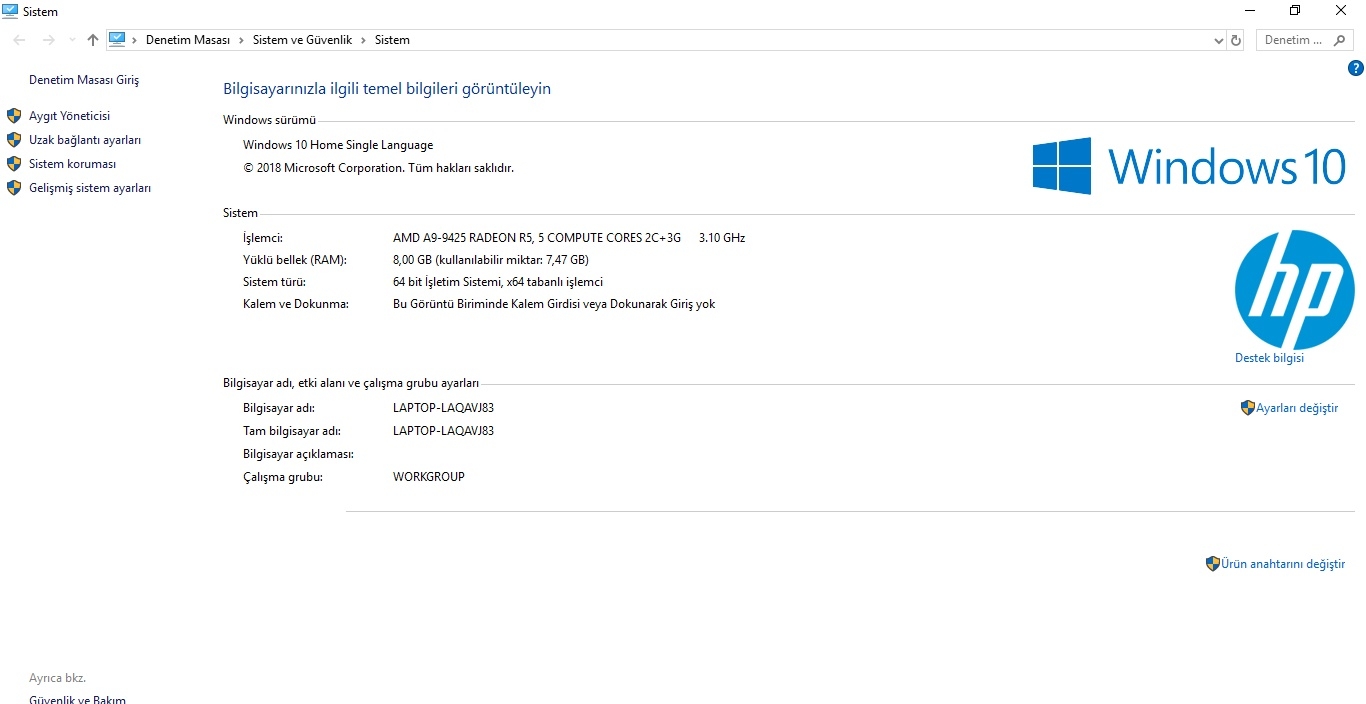
Task: Open Sistem ve Güvenlik breadcrumb
Action: pos(302,40)
